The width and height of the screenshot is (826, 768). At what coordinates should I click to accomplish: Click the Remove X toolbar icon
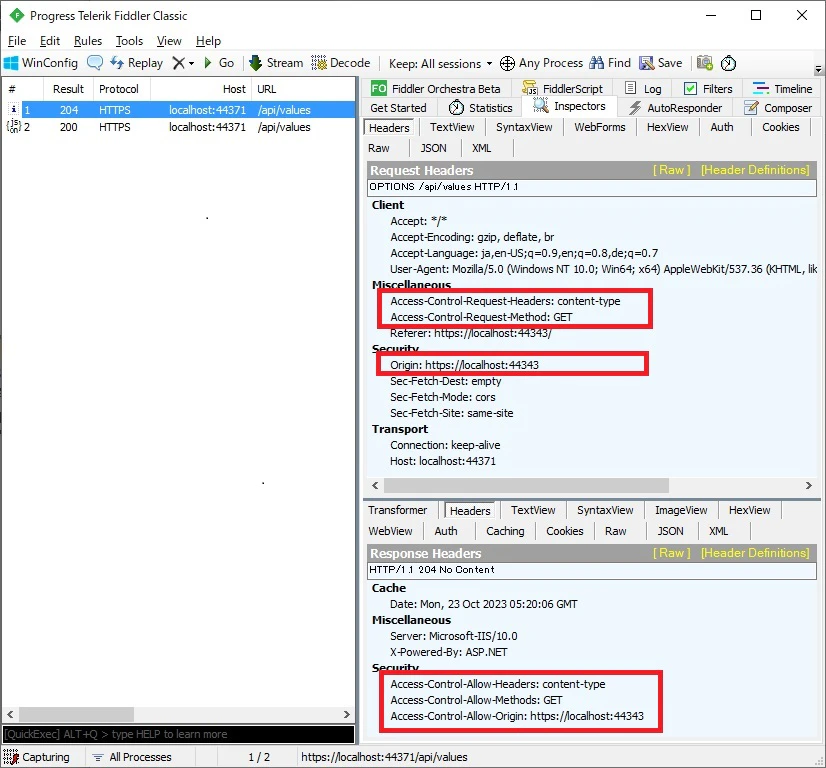tap(179, 63)
